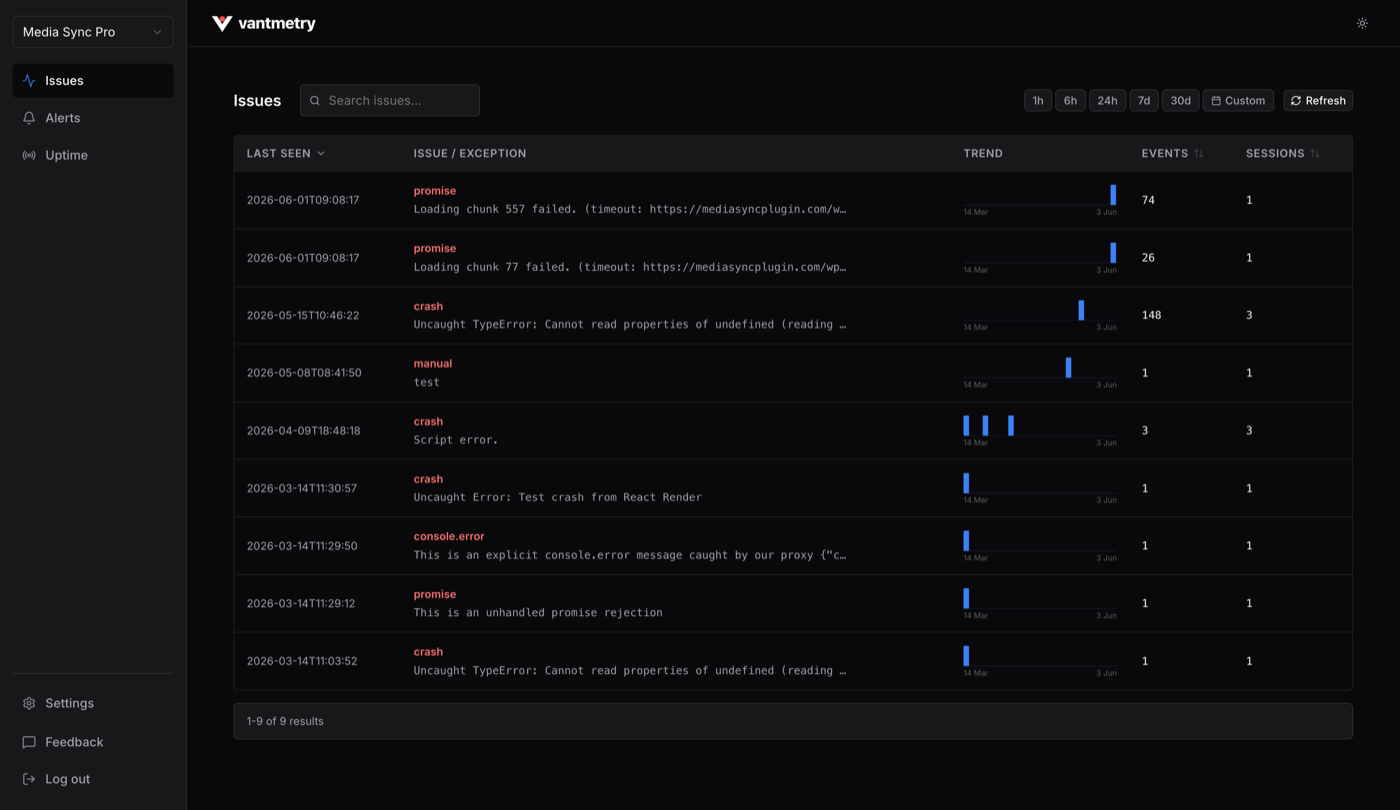The image size is (1400, 810).
Task: Toggle the light/dark theme sun icon
Action: 1362,23
